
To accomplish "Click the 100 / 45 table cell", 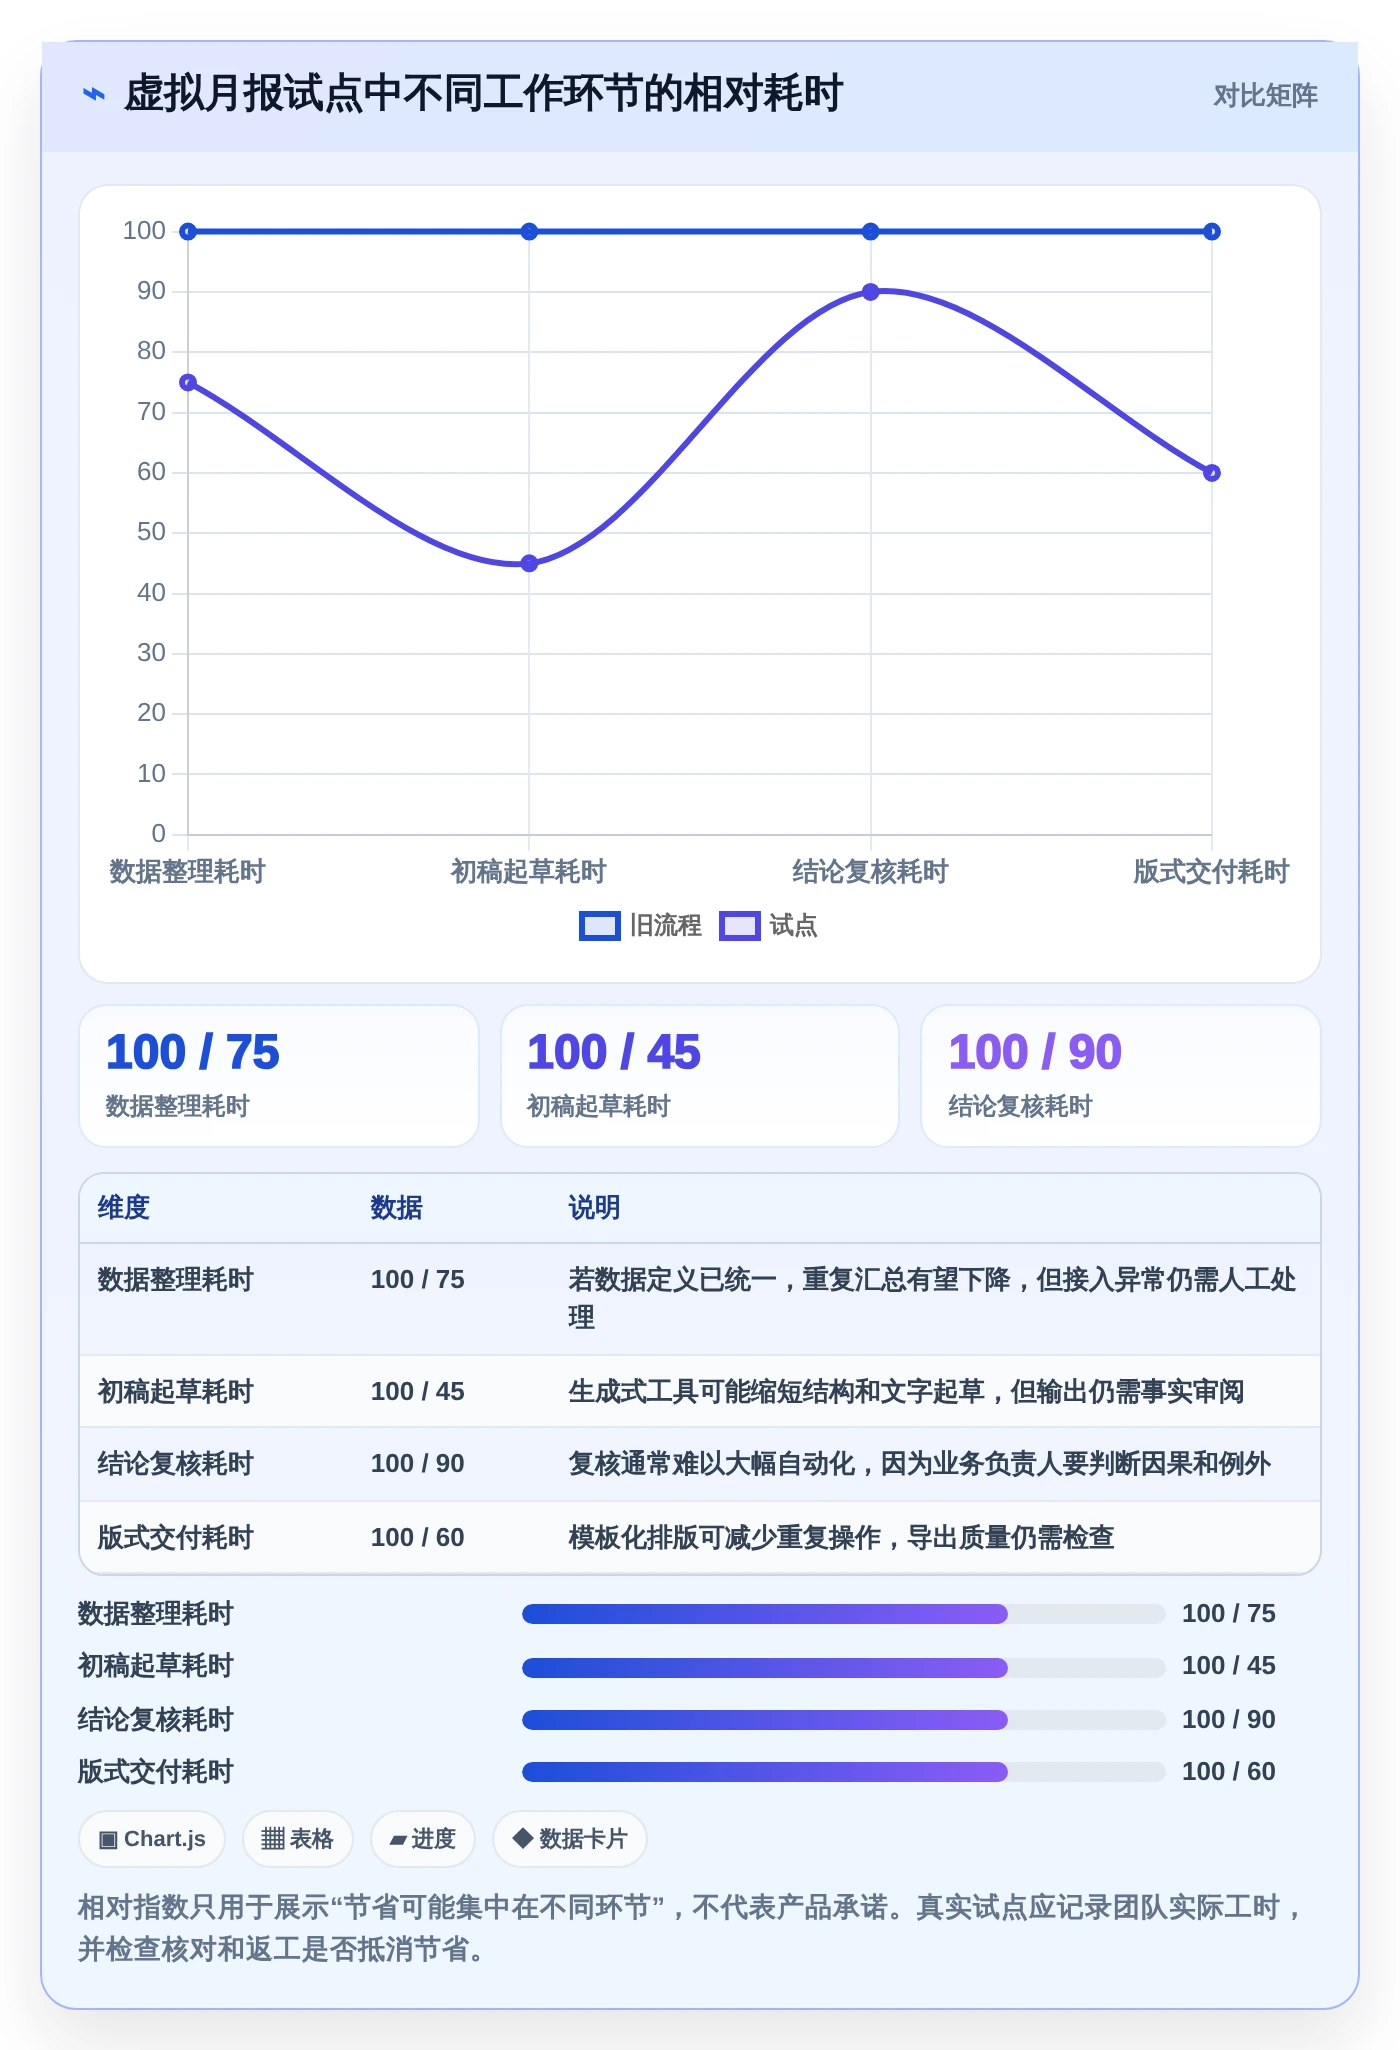I will tap(417, 1392).
